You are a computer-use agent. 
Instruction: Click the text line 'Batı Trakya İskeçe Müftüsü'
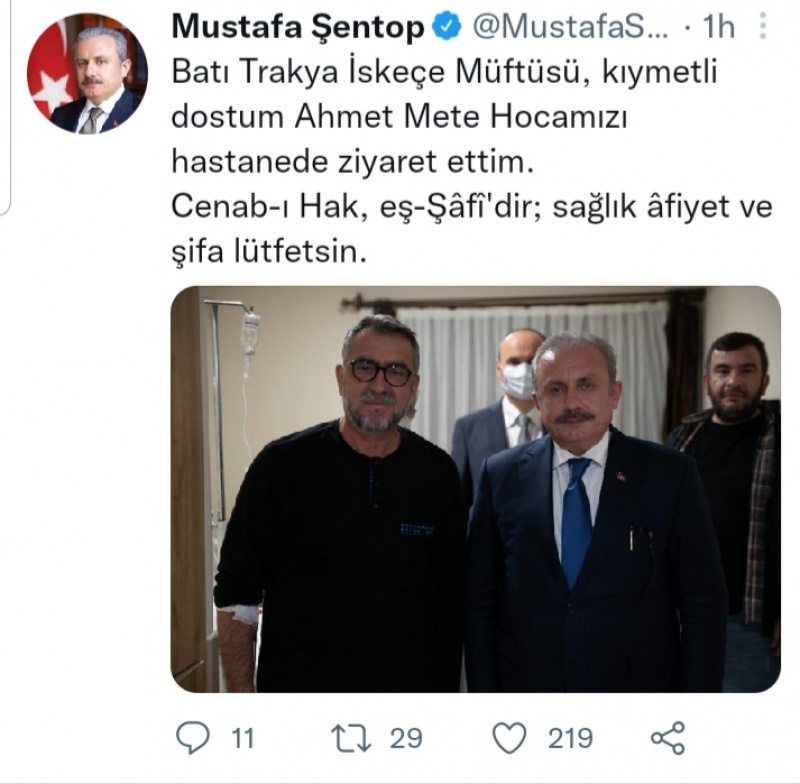pyautogui.click(x=377, y=72)
